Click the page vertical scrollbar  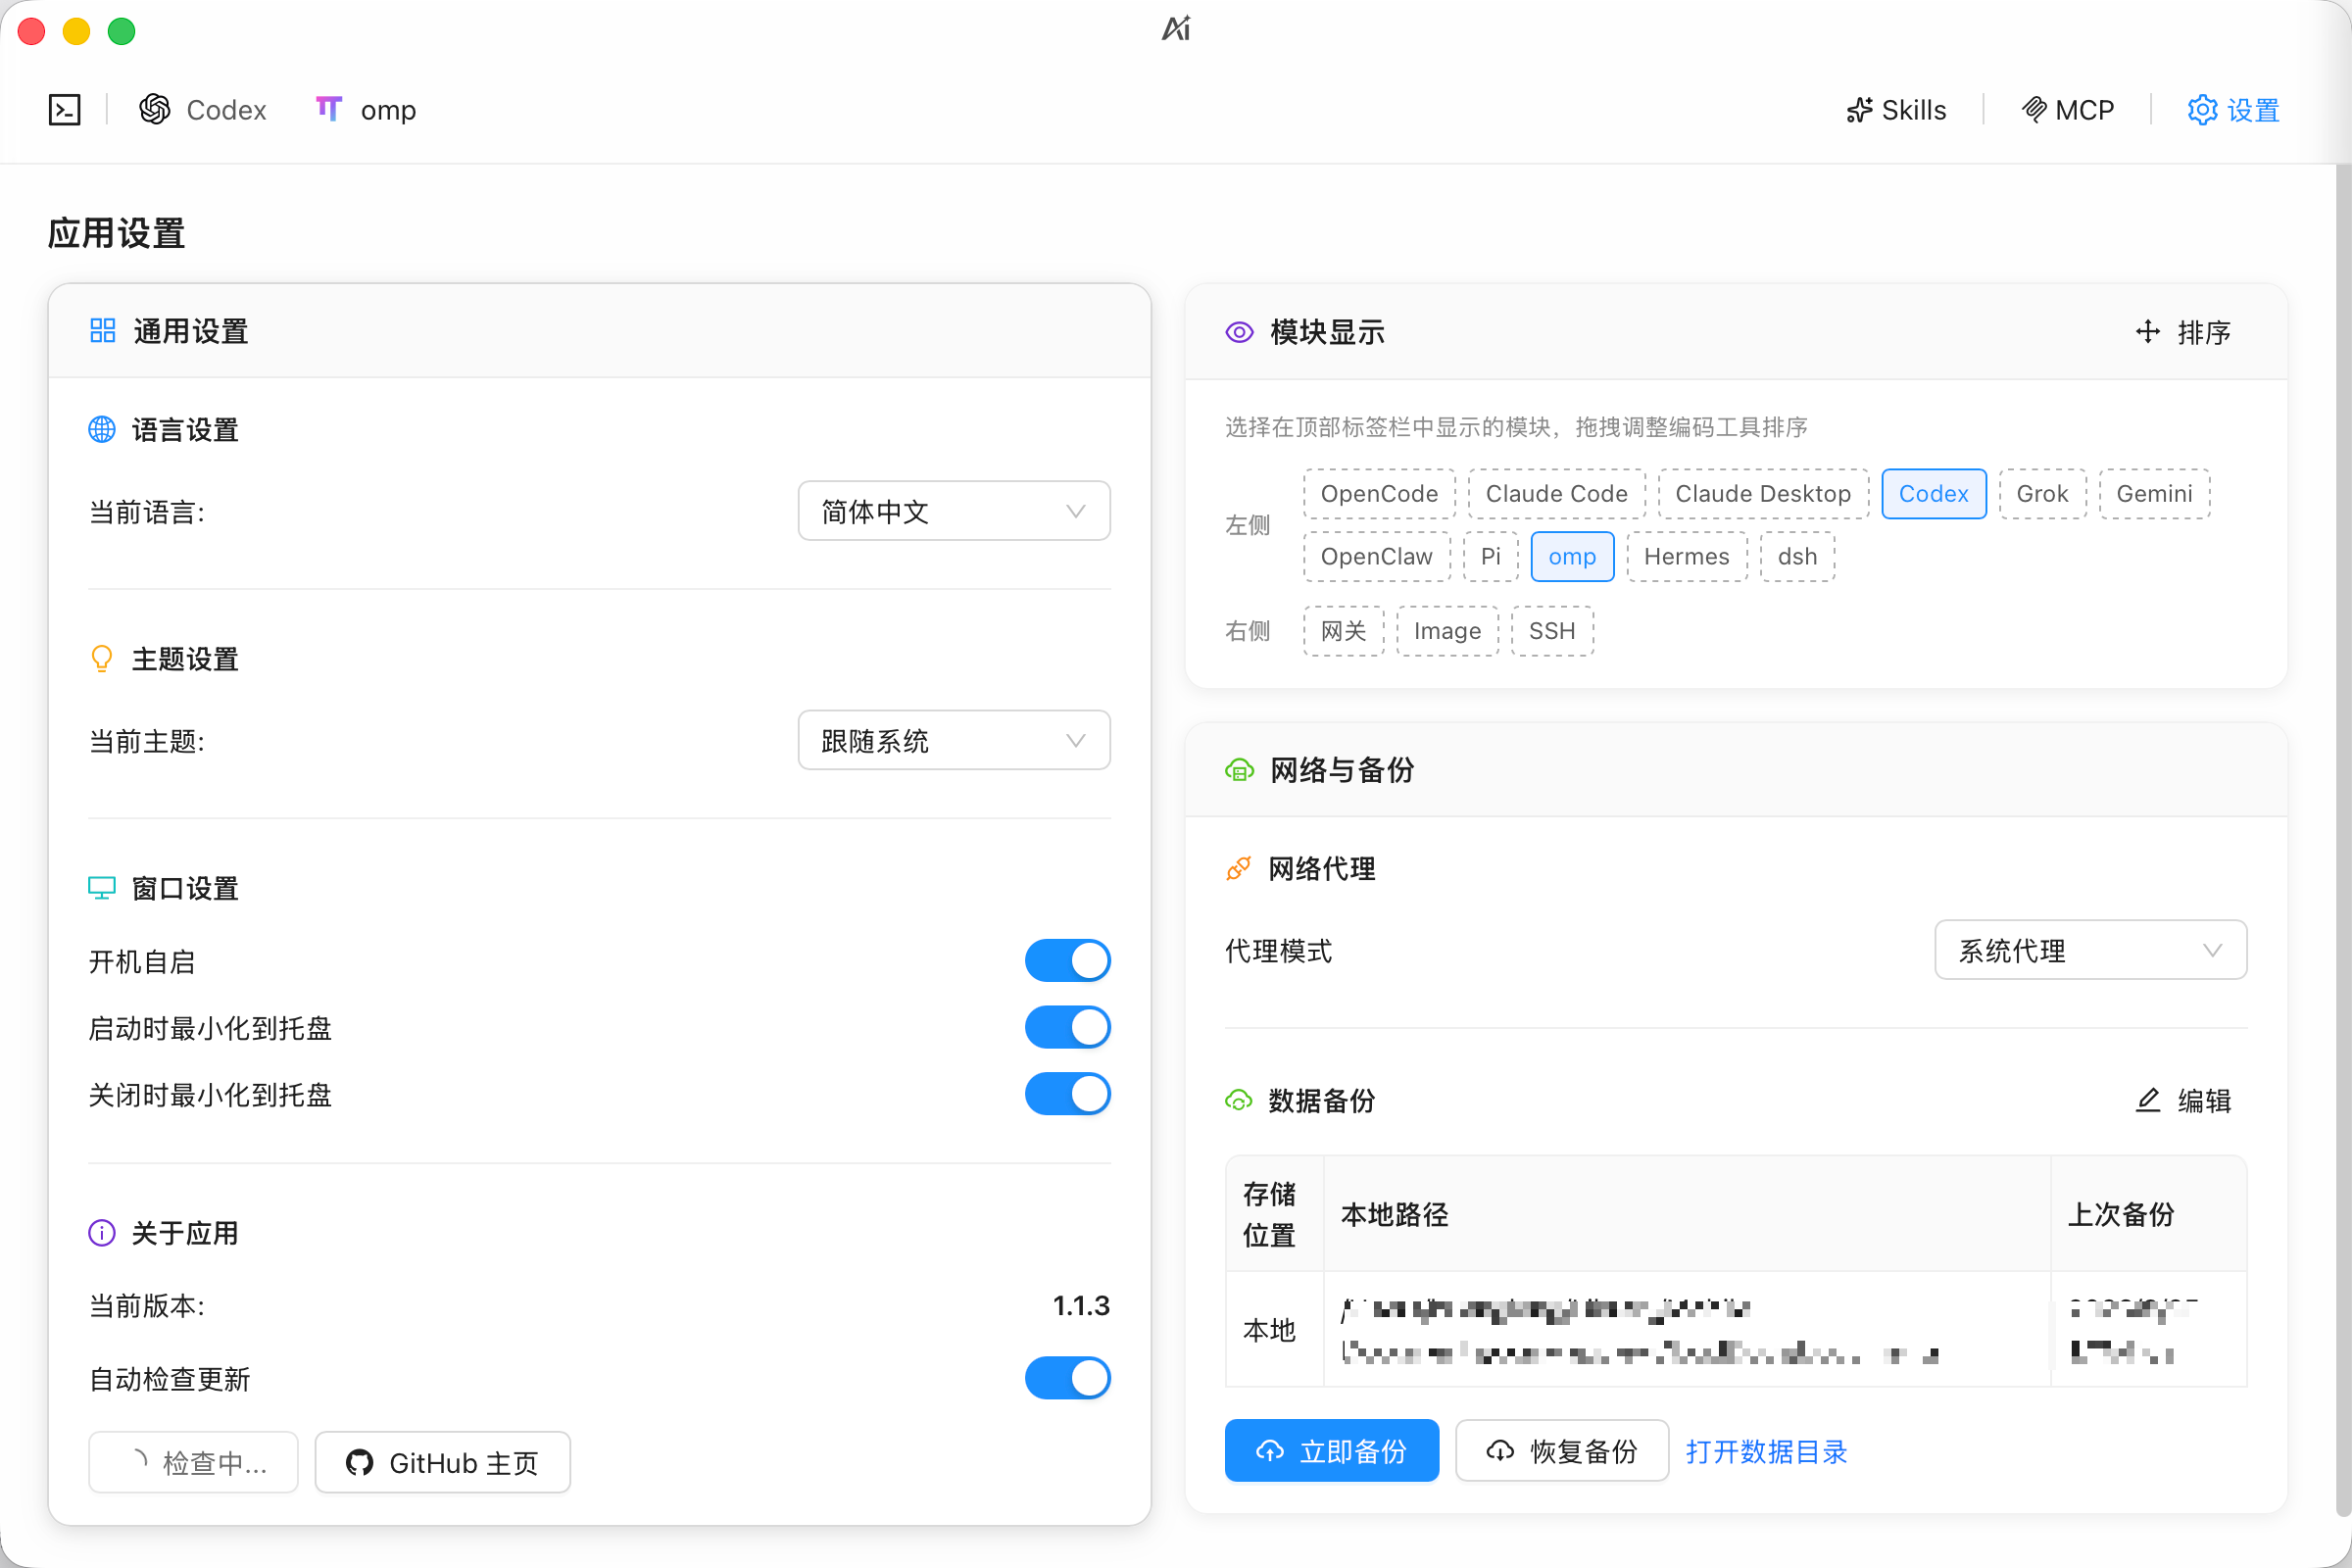2343,840
